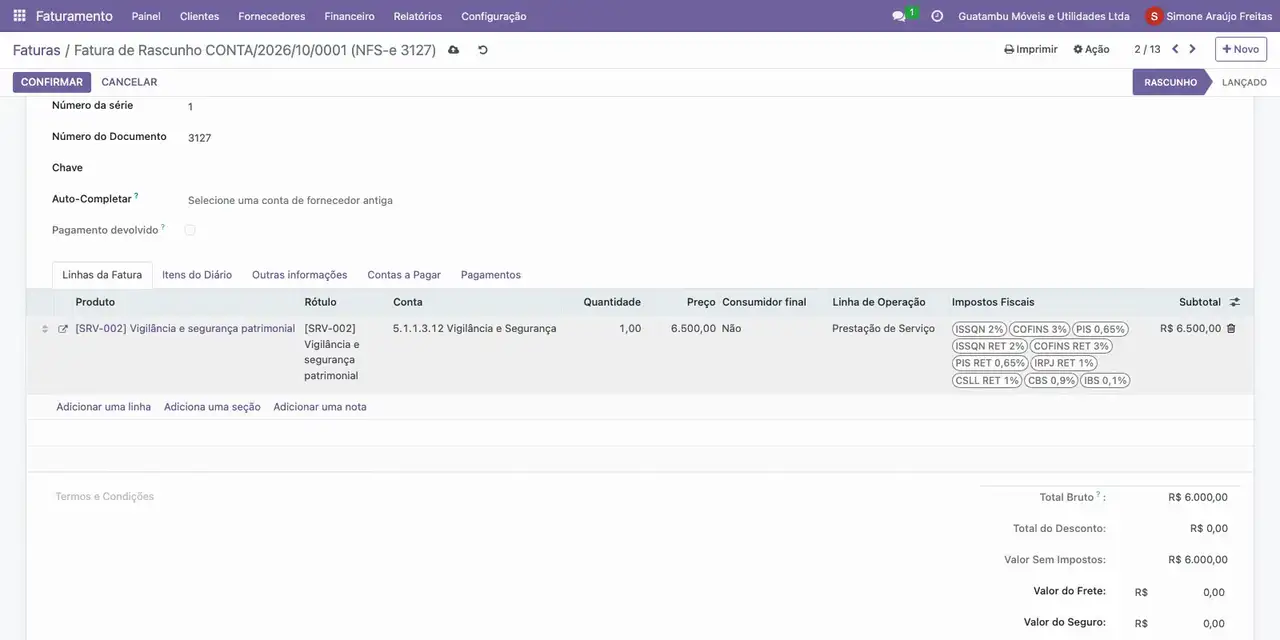Viewport: 1280px width, 640px height.
Task: Open the Fornecedores menu
Action: click(x=272, y=16)
